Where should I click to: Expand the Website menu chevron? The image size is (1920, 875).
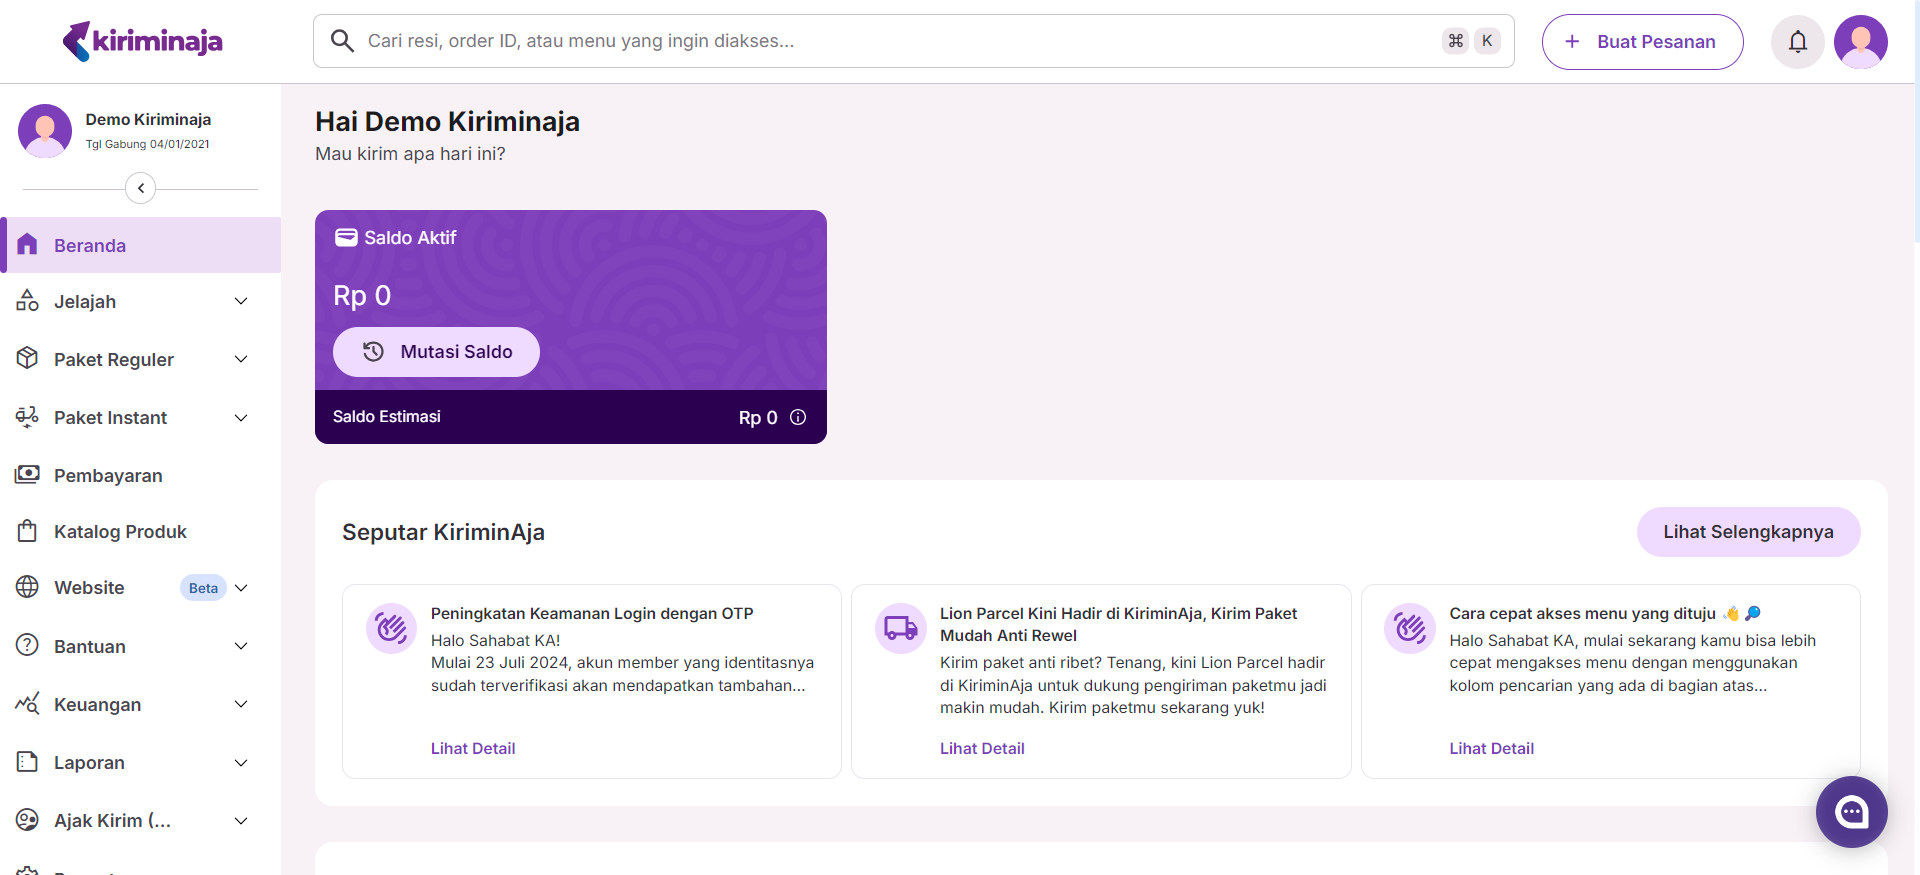click(x=241, y=588)
